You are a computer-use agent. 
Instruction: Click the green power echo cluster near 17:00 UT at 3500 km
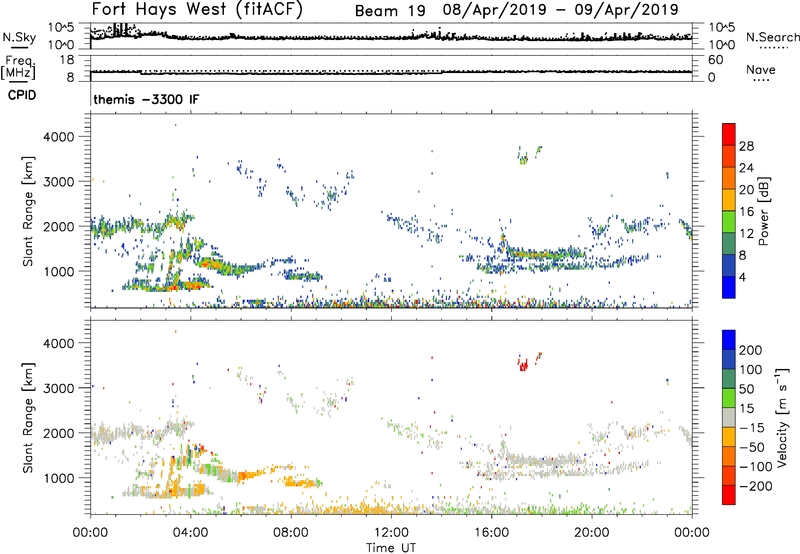(523, 159)
